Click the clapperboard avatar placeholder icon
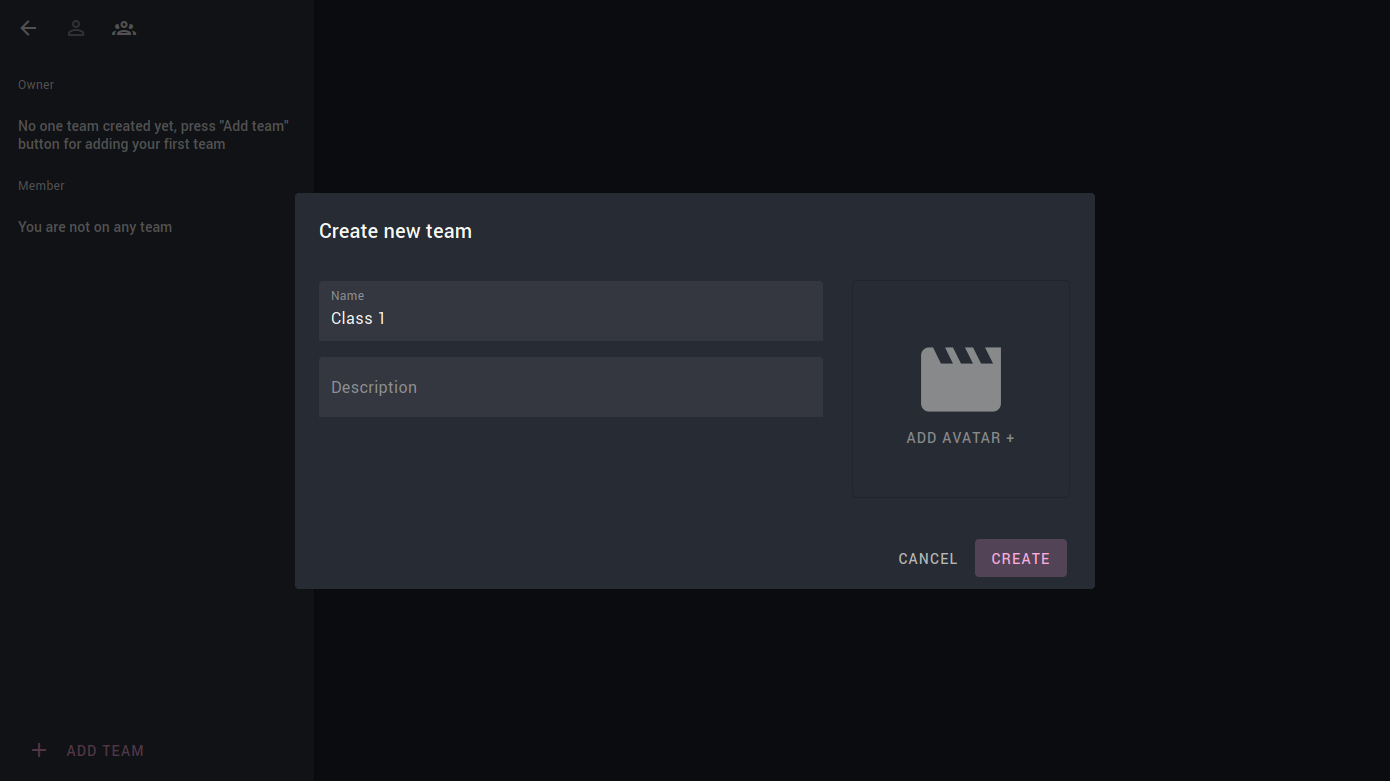Screen dimensions: 1390x781 click(960, 379)
